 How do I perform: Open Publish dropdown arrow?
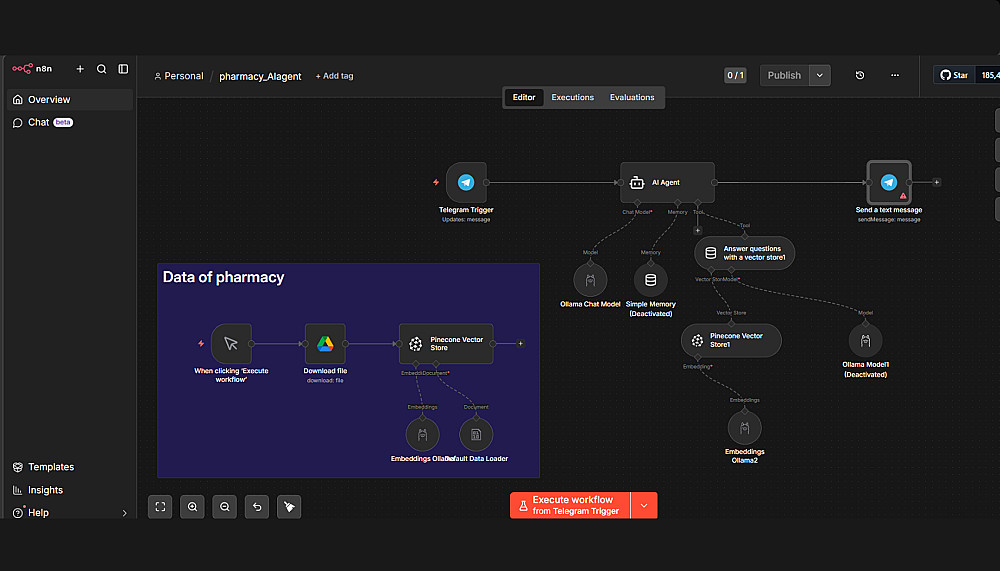click(x=820, y=75)
